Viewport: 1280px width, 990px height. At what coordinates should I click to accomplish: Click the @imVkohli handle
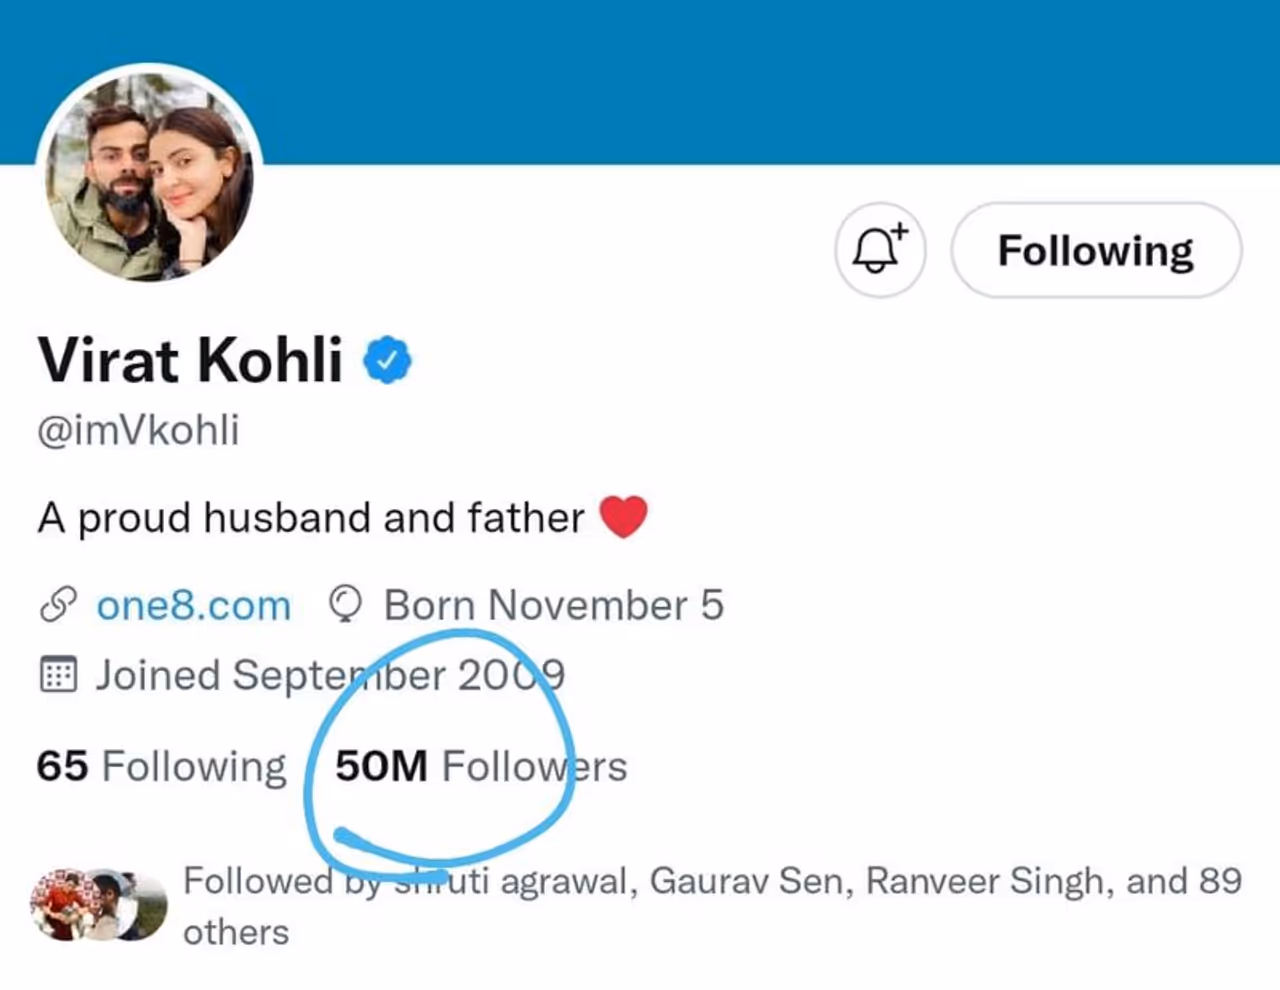(138, 430)
